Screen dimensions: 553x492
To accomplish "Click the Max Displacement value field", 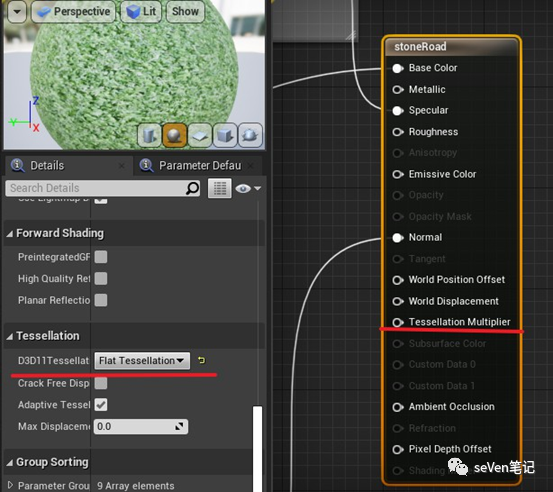I will (140, 426).
